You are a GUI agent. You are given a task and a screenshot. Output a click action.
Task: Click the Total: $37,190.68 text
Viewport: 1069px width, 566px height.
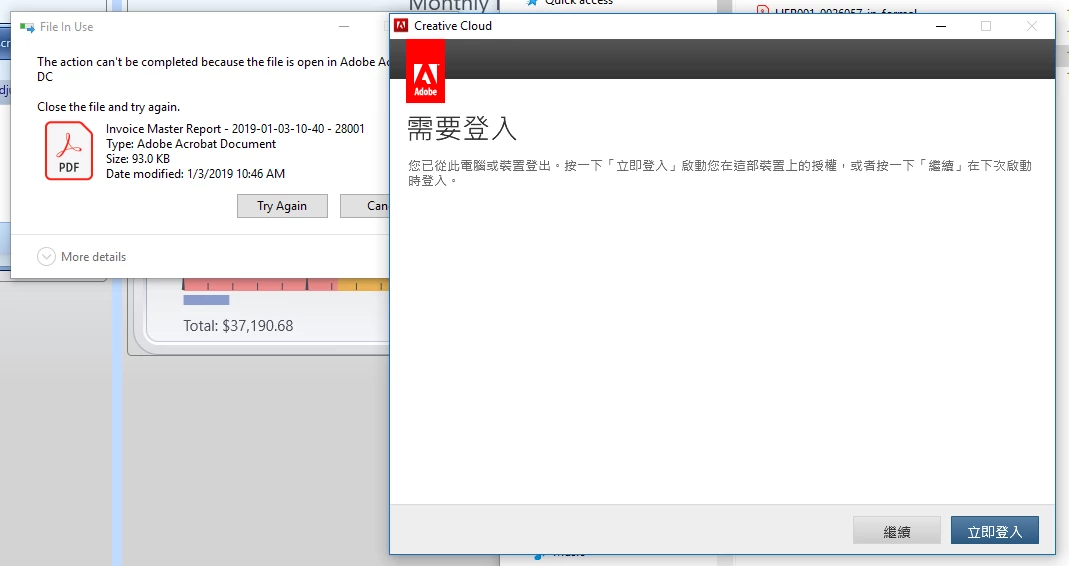pos(238,326)
